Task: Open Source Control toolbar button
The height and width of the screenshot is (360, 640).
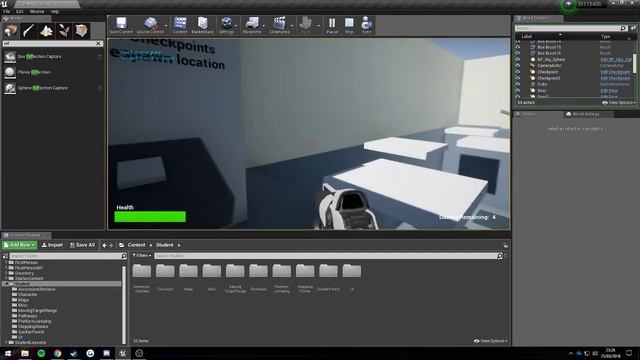Action: (150, 25)
